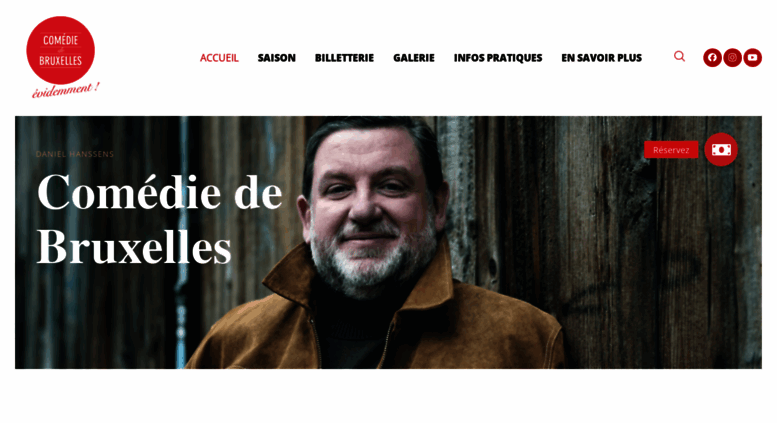Click the red Réservez button
This screenshot has width=777, height=423.
point(671,150)
